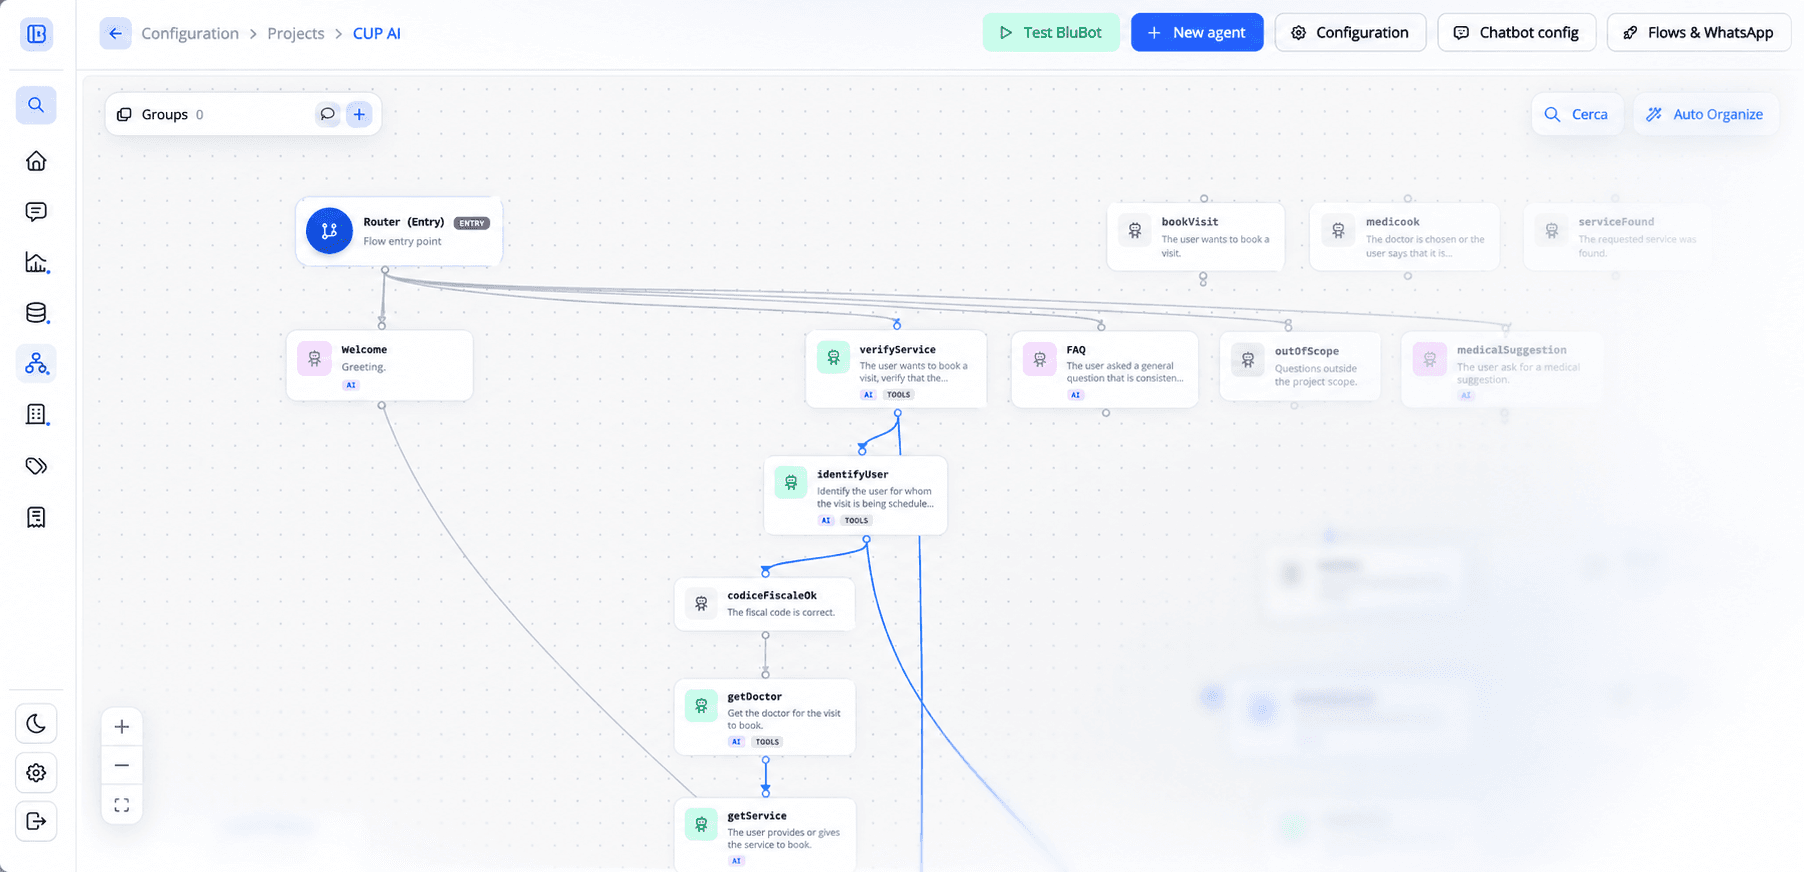Viewport: 1804px width, 872px height.
Task: Click the Test BluBot button
Action: click(x=1051, y=32)
